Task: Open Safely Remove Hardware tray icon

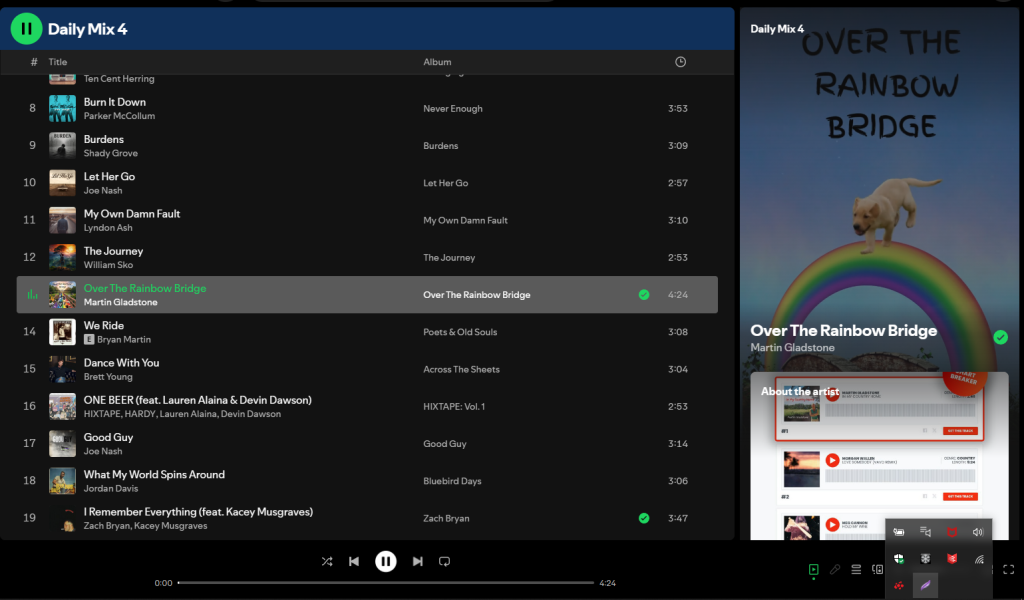Action: tap(899, 532)
